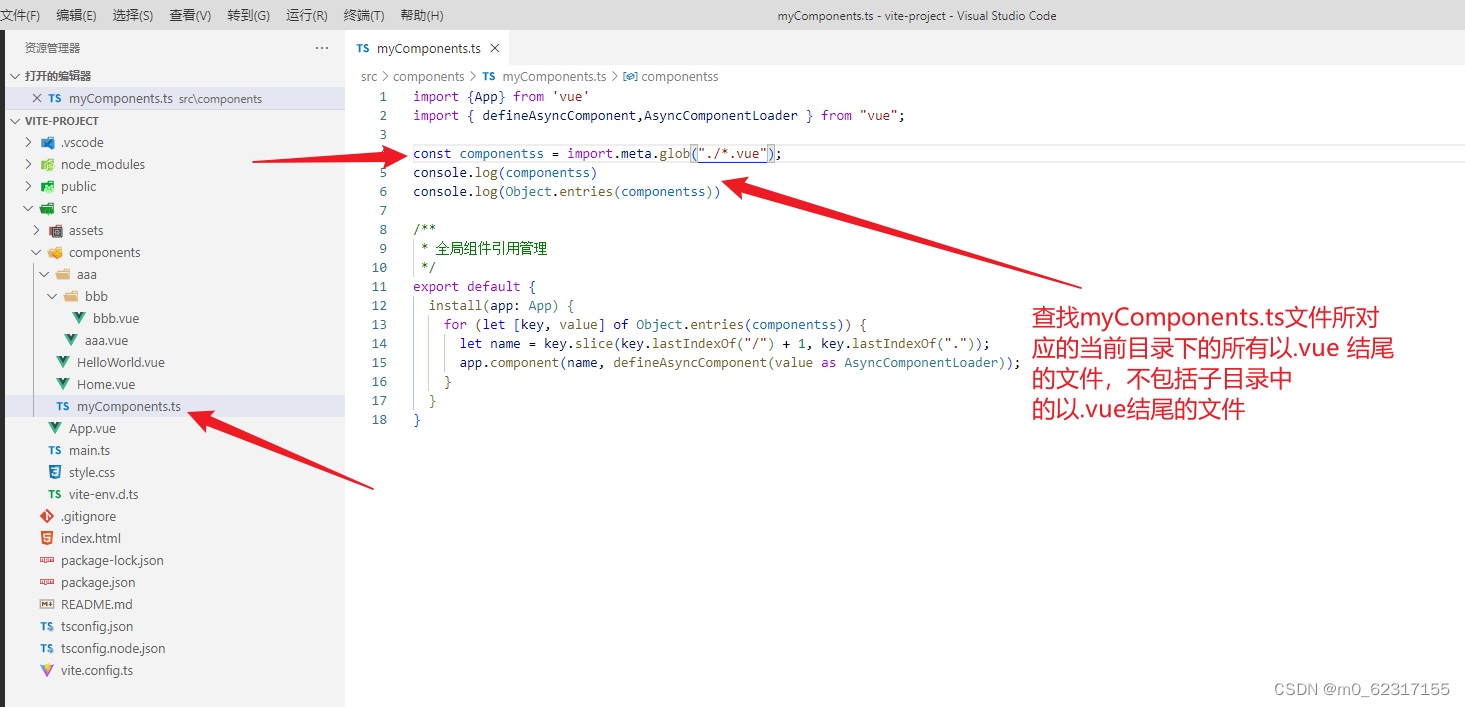Click the CSS icon beside style.css

pyautogui.click(x=55, y=473)
